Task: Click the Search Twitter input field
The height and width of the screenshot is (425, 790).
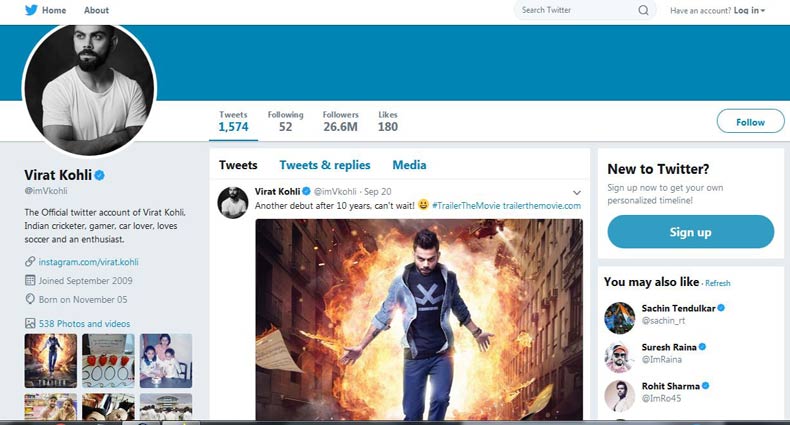Action: tap(576, 11)
